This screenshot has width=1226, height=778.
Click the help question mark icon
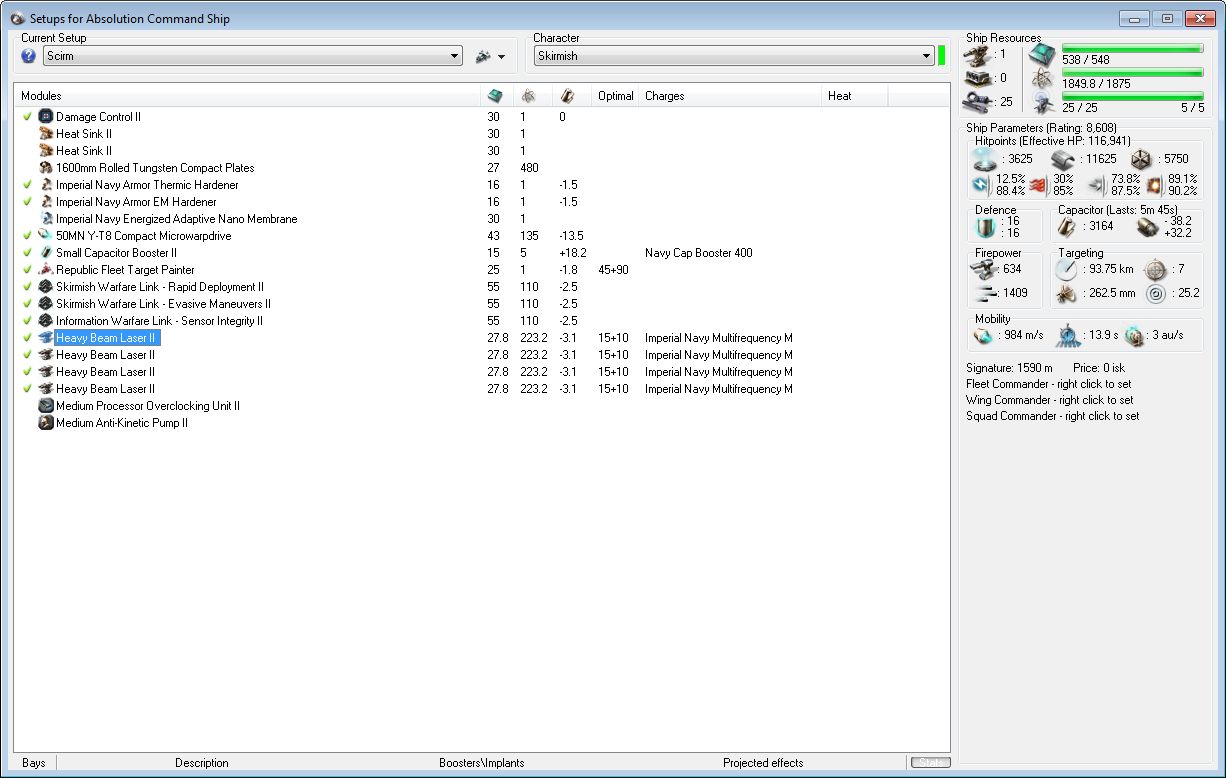point(28,56)
